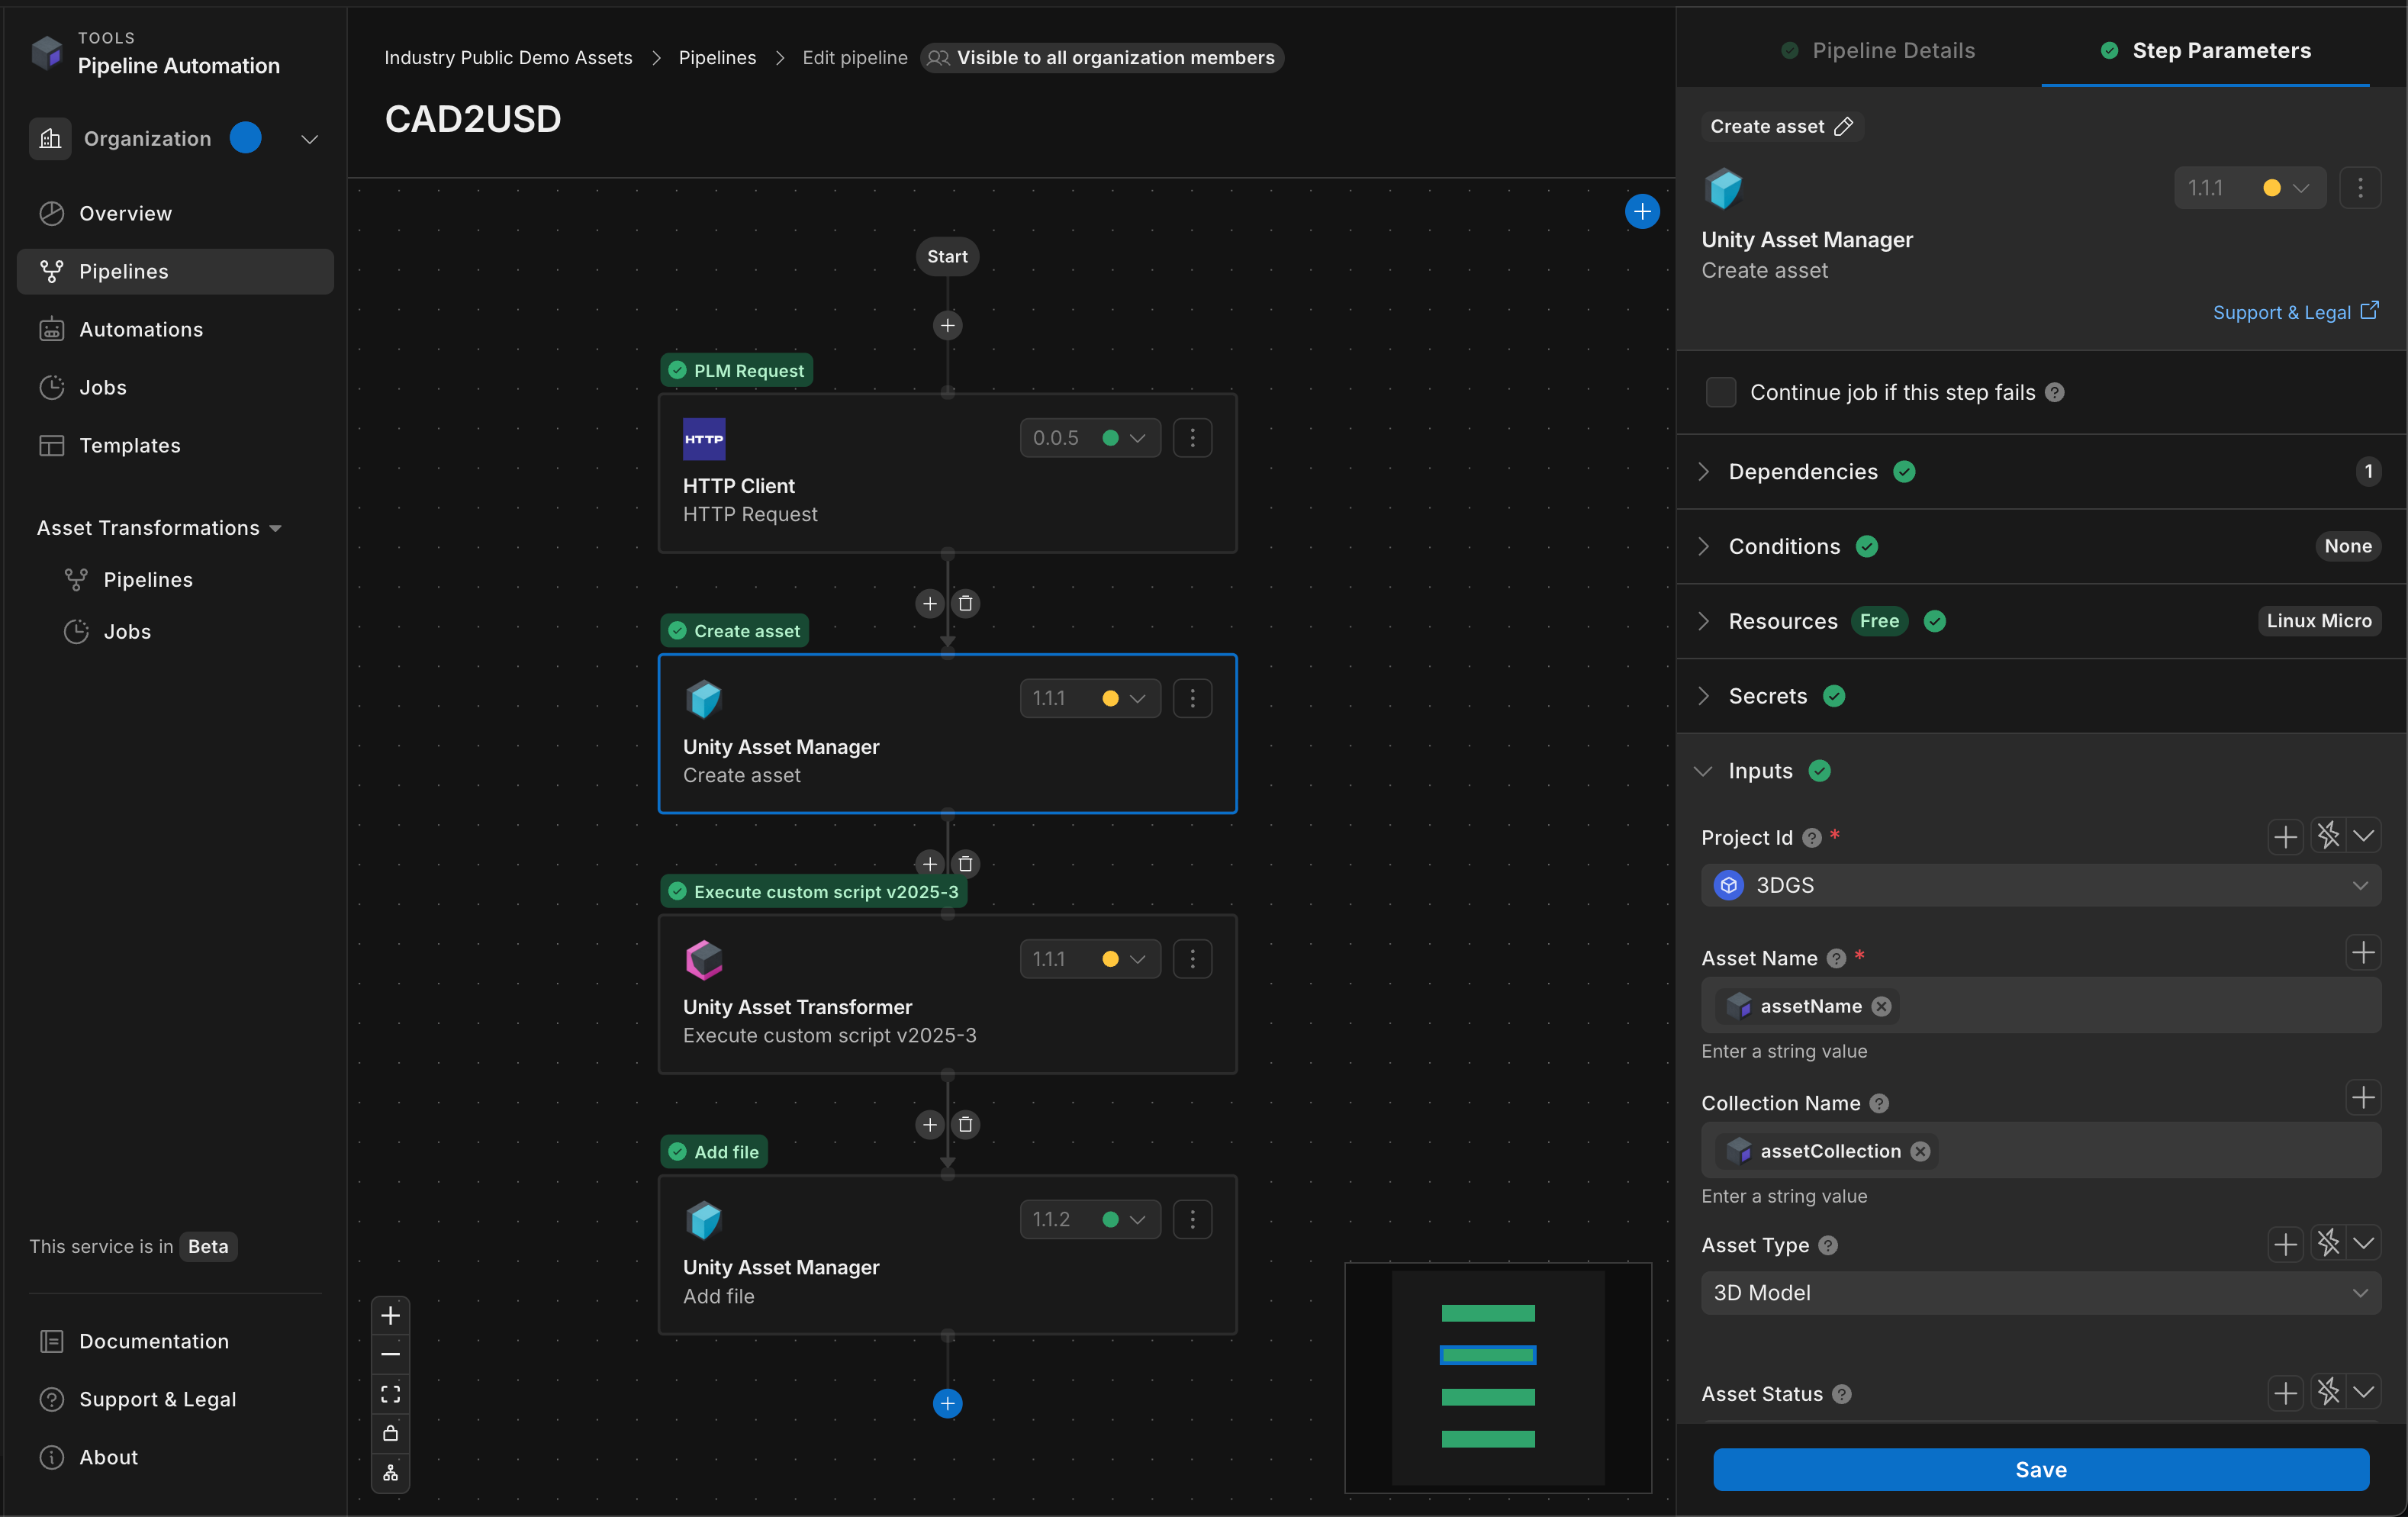Go to Pipelines in the breadcrumb
2408x1517 pixels.
click(717, 58)
